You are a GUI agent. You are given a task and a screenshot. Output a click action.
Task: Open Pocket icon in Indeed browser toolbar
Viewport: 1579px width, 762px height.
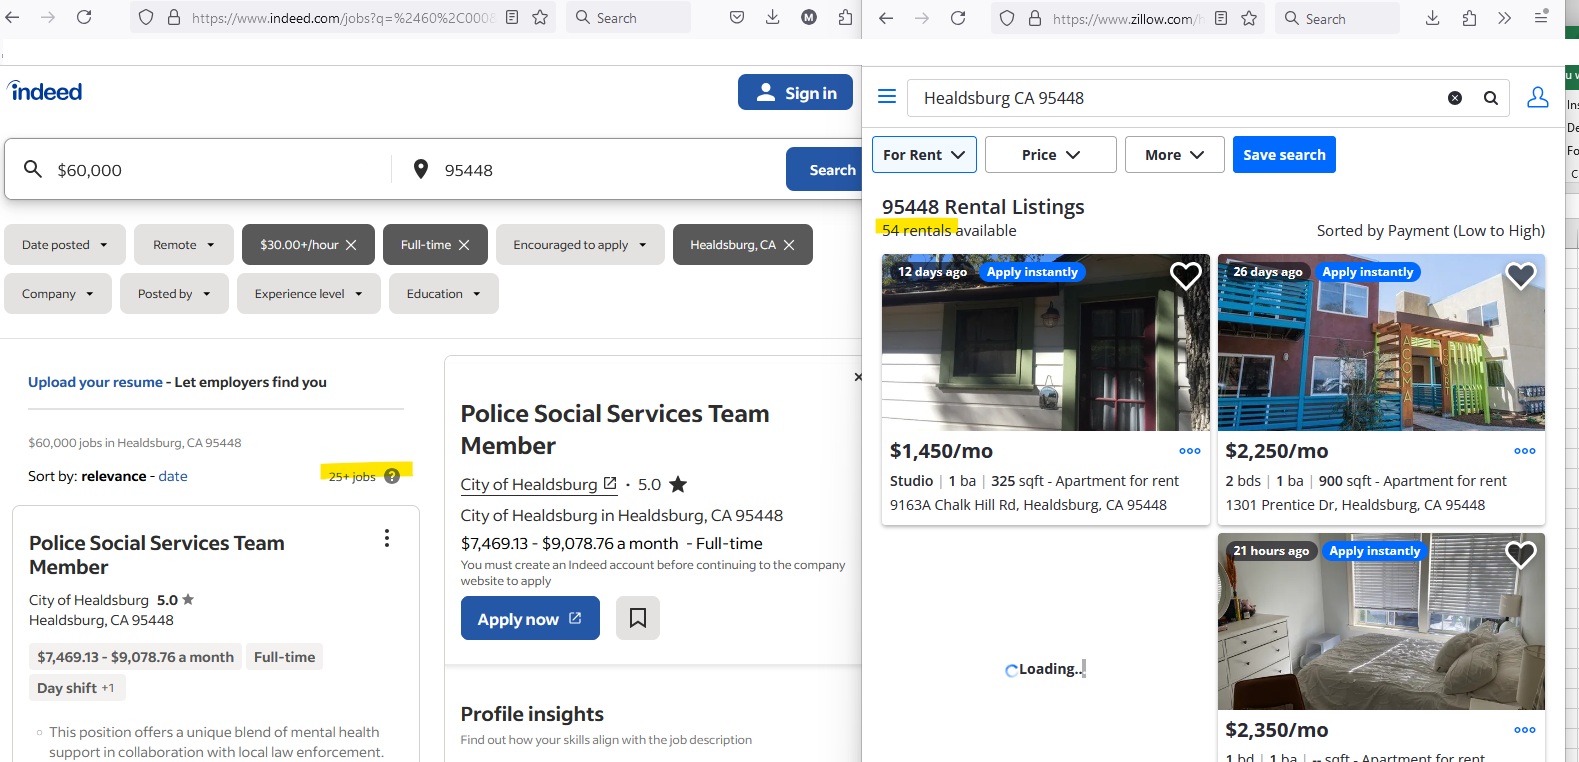pyautogui.click(x=737, y=17)
